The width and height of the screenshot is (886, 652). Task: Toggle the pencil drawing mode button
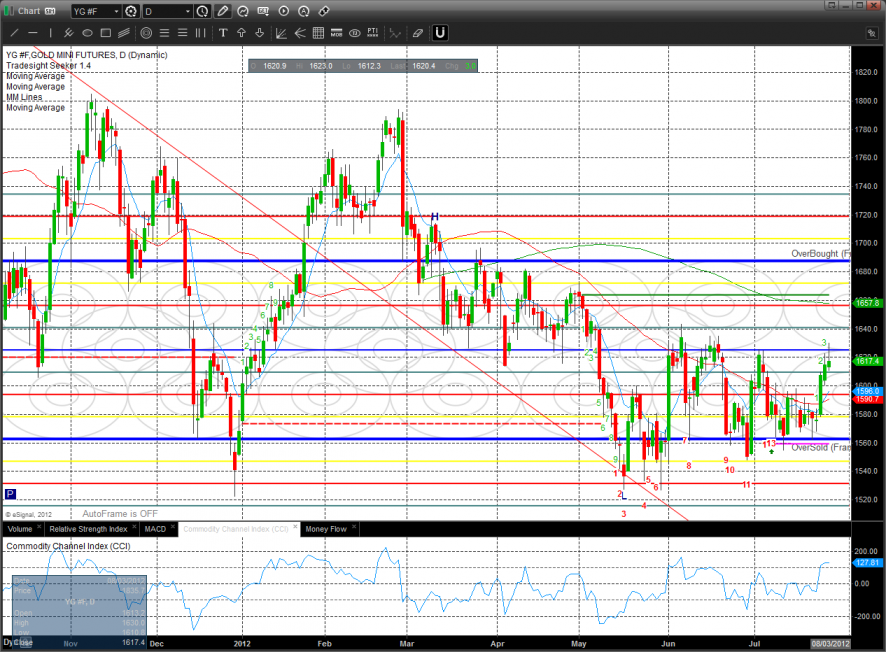pos(223,11)
